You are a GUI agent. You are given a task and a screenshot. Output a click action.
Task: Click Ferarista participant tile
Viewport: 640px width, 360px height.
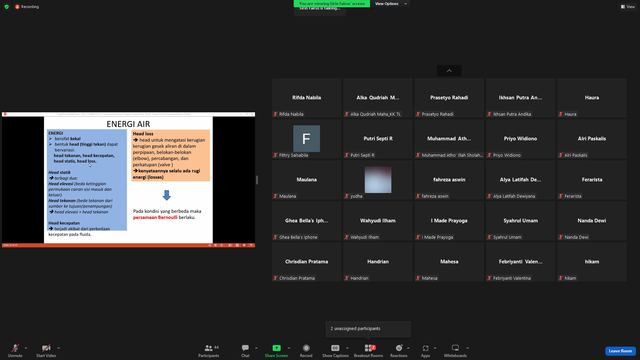tap(592, 180)
